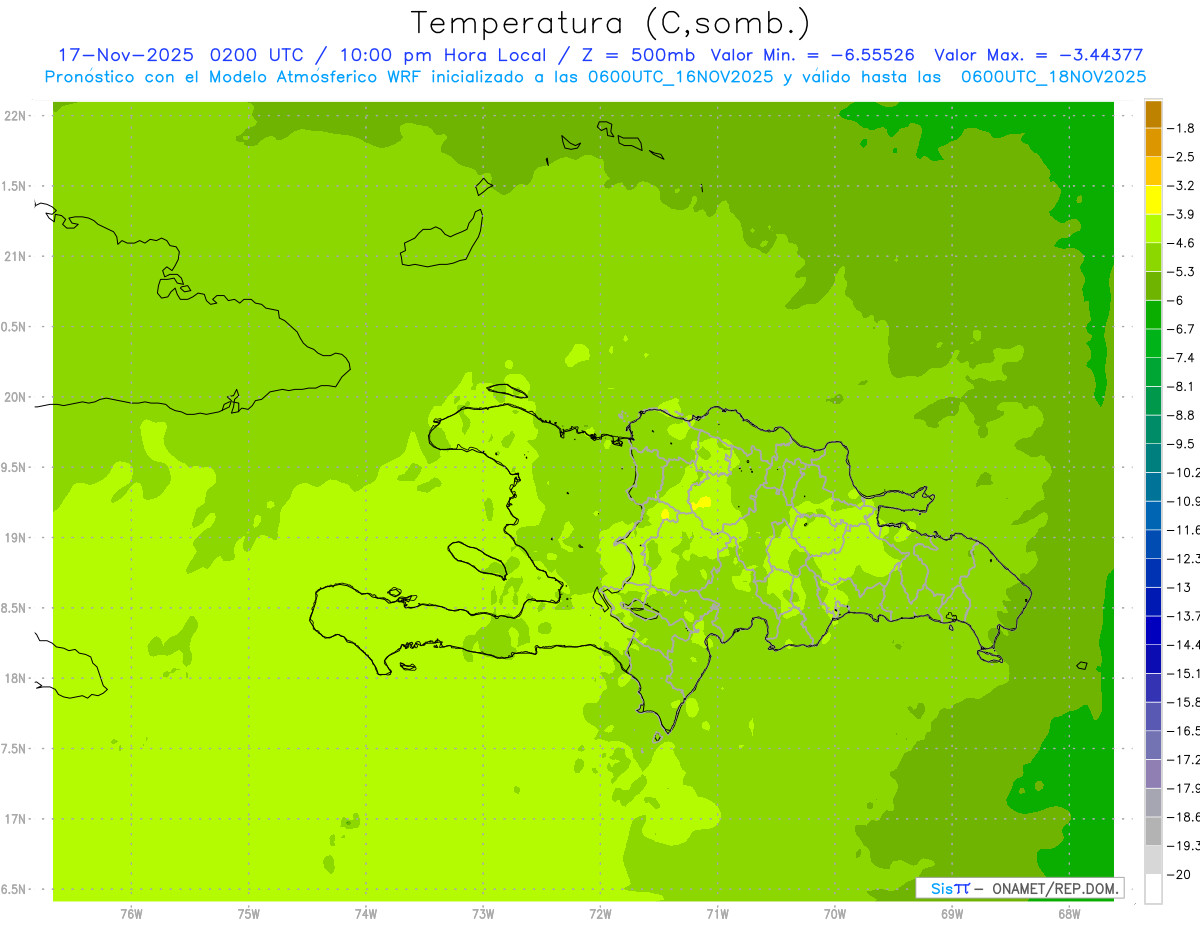Viewport: 1200px width, 927px height.
Task: Click the -13 colorbar value
Action: pyautogui.click(x=1180, y=587)
